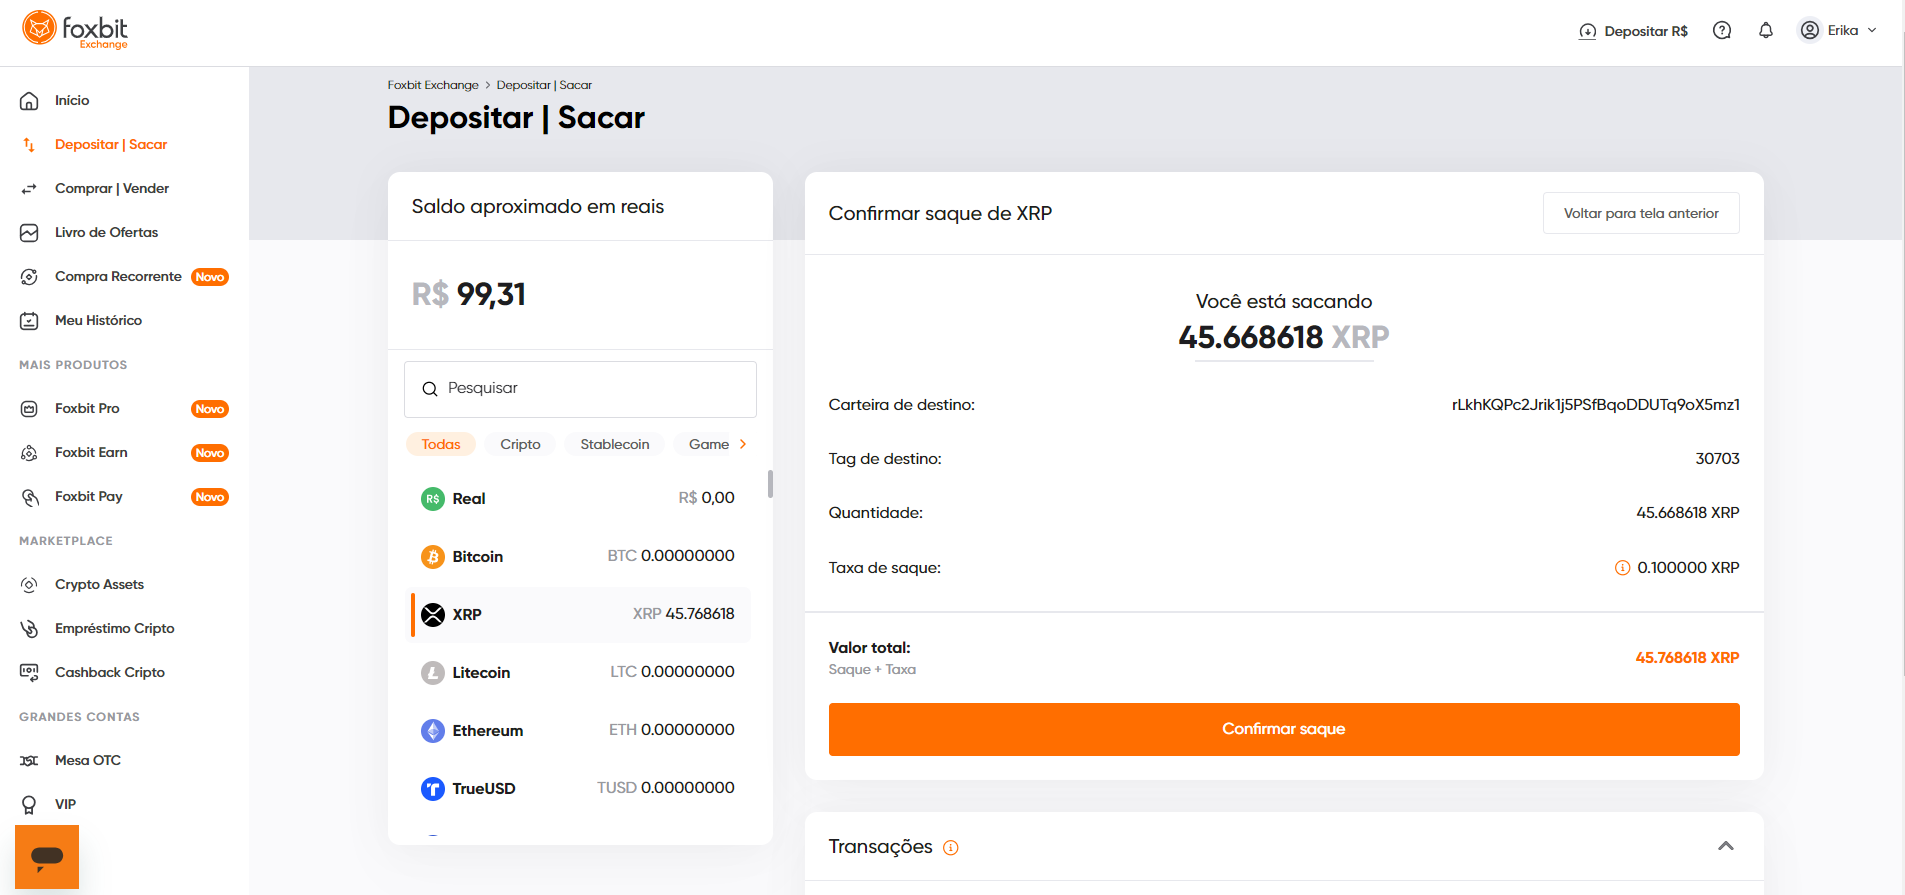Select the Stablecoin filter tab
Image resolution: width=1905 pixels, height=895 pixels.
tap(615, 444)
